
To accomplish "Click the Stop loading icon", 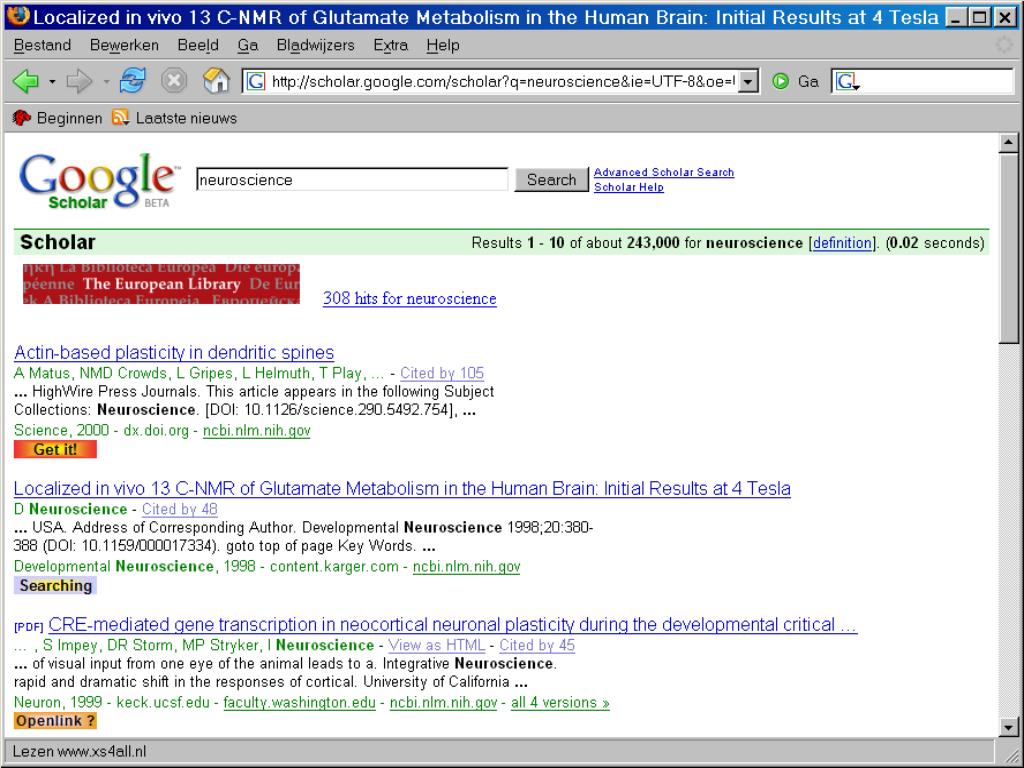I will point(174,82).
